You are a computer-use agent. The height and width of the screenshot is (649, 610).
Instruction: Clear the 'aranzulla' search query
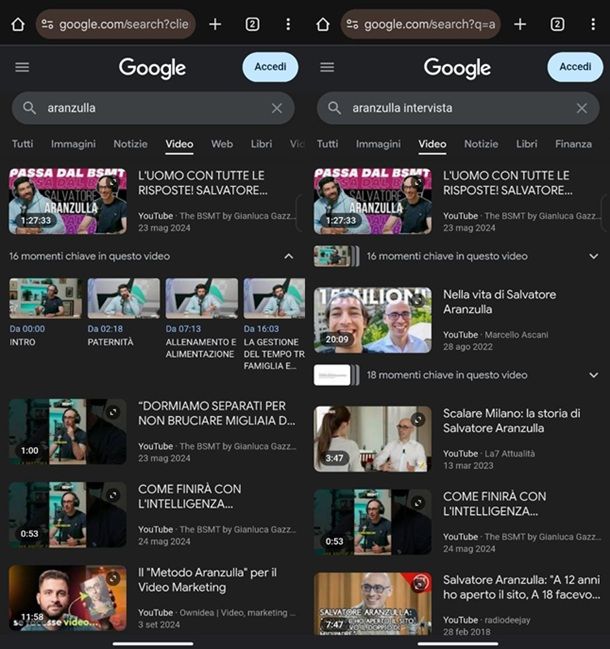[x=277, y=108]
